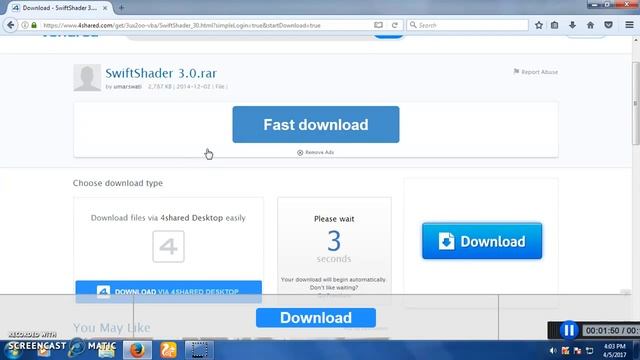Click the Remove Ads link
Viewport: 640px width, 360px height.
point(316,152)
